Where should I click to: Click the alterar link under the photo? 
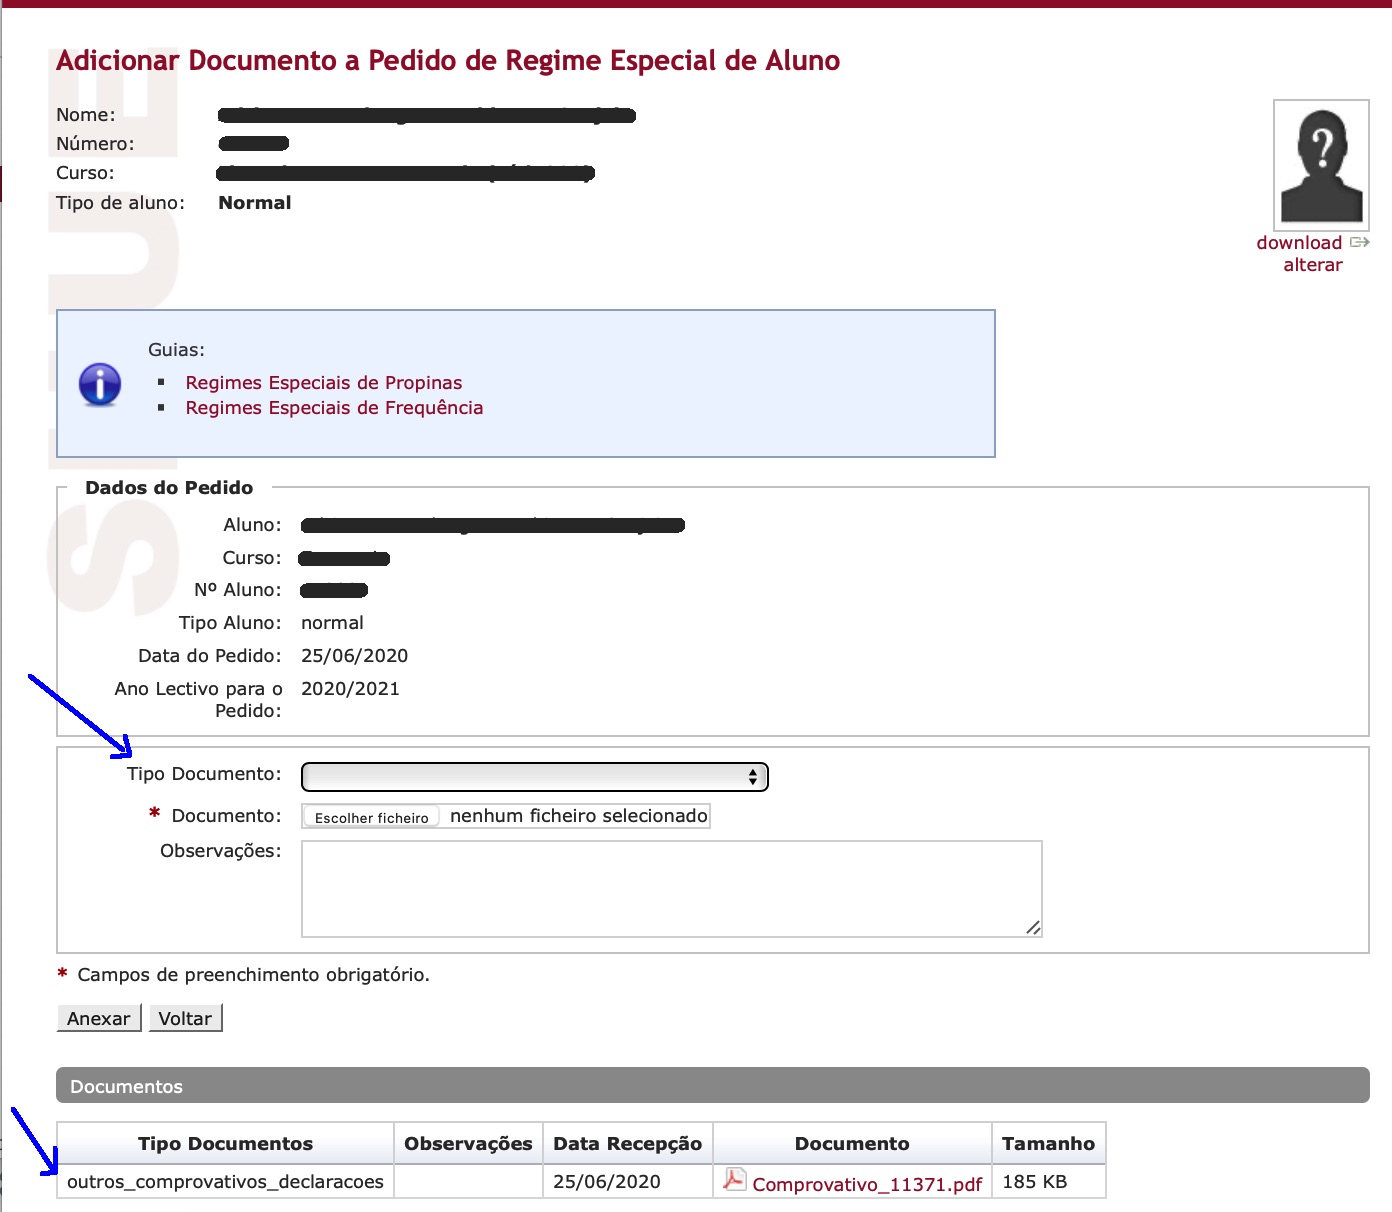pyautogui.click(x=1312, y=265)
